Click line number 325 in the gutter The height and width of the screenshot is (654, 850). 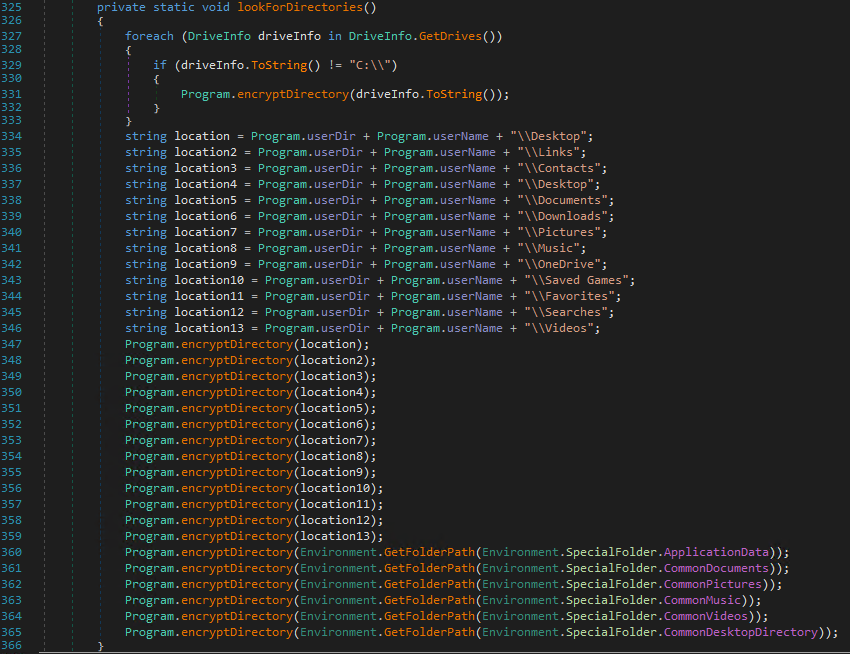11,7
